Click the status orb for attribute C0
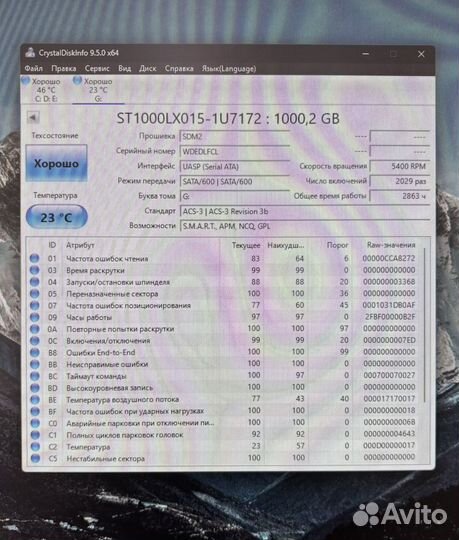 [x=34, y=423]
